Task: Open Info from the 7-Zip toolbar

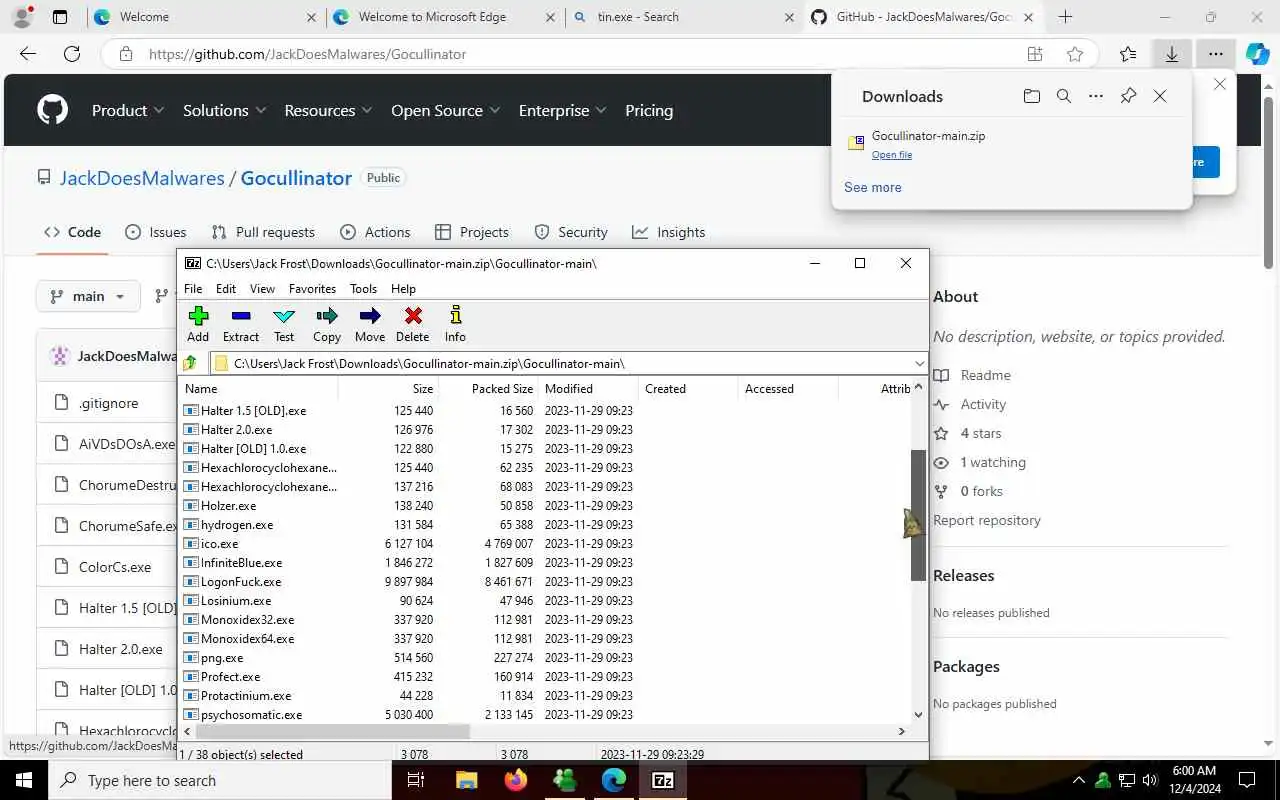Action: tap(455, 324)
